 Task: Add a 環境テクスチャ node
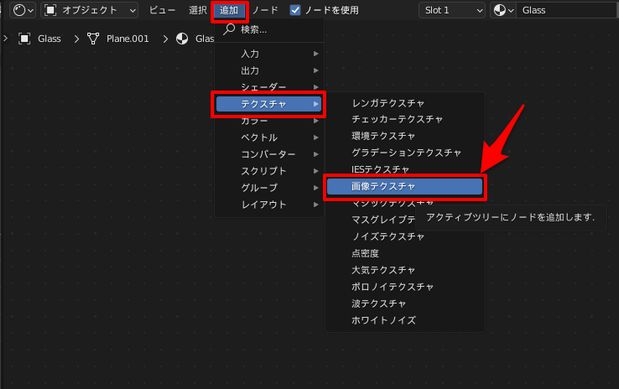click(x=405, y=136)
